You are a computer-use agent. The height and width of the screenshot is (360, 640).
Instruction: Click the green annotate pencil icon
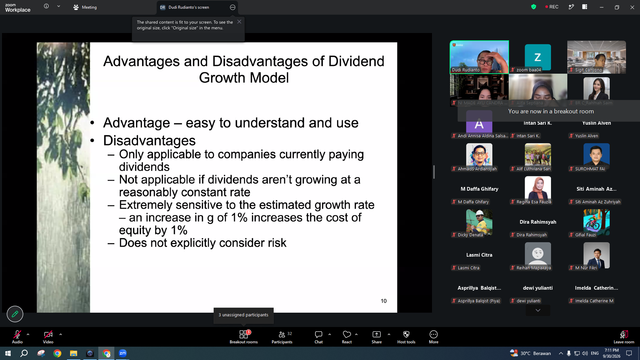click(x=15, y=314)
